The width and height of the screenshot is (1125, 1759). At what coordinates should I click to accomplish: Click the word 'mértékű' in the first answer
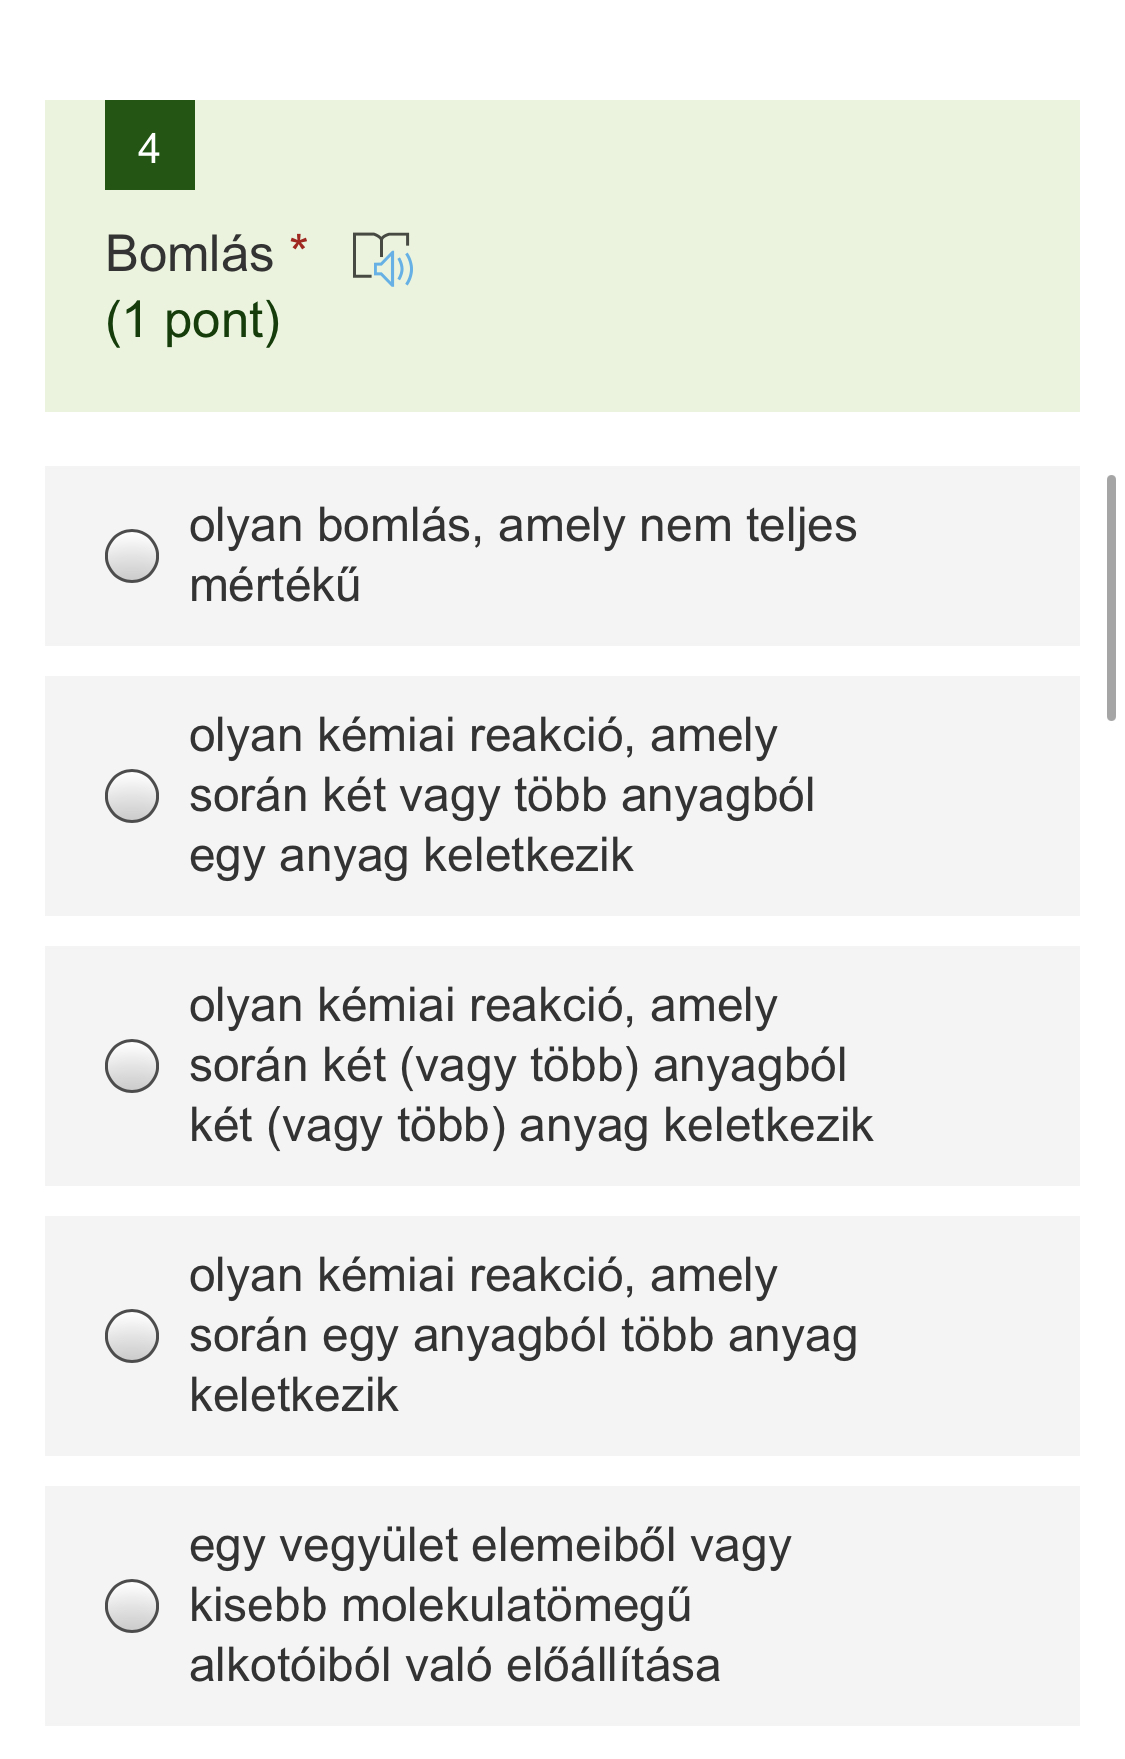(275, 586)
